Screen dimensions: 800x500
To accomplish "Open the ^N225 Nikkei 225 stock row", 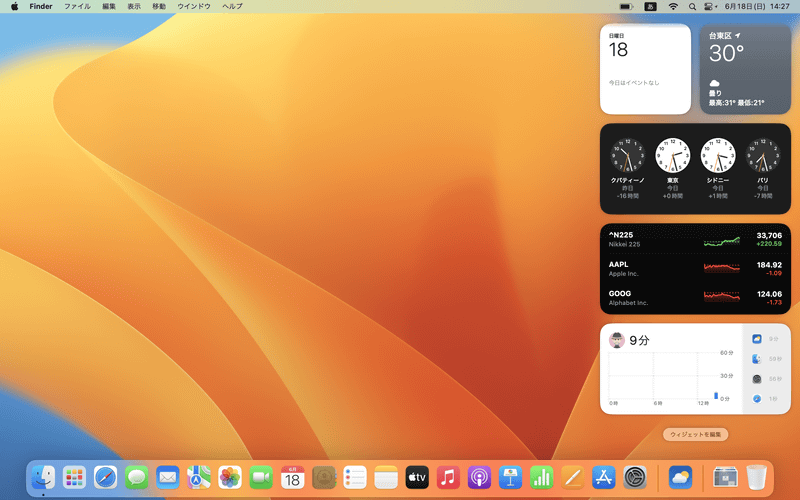I will tap(695, 239).
